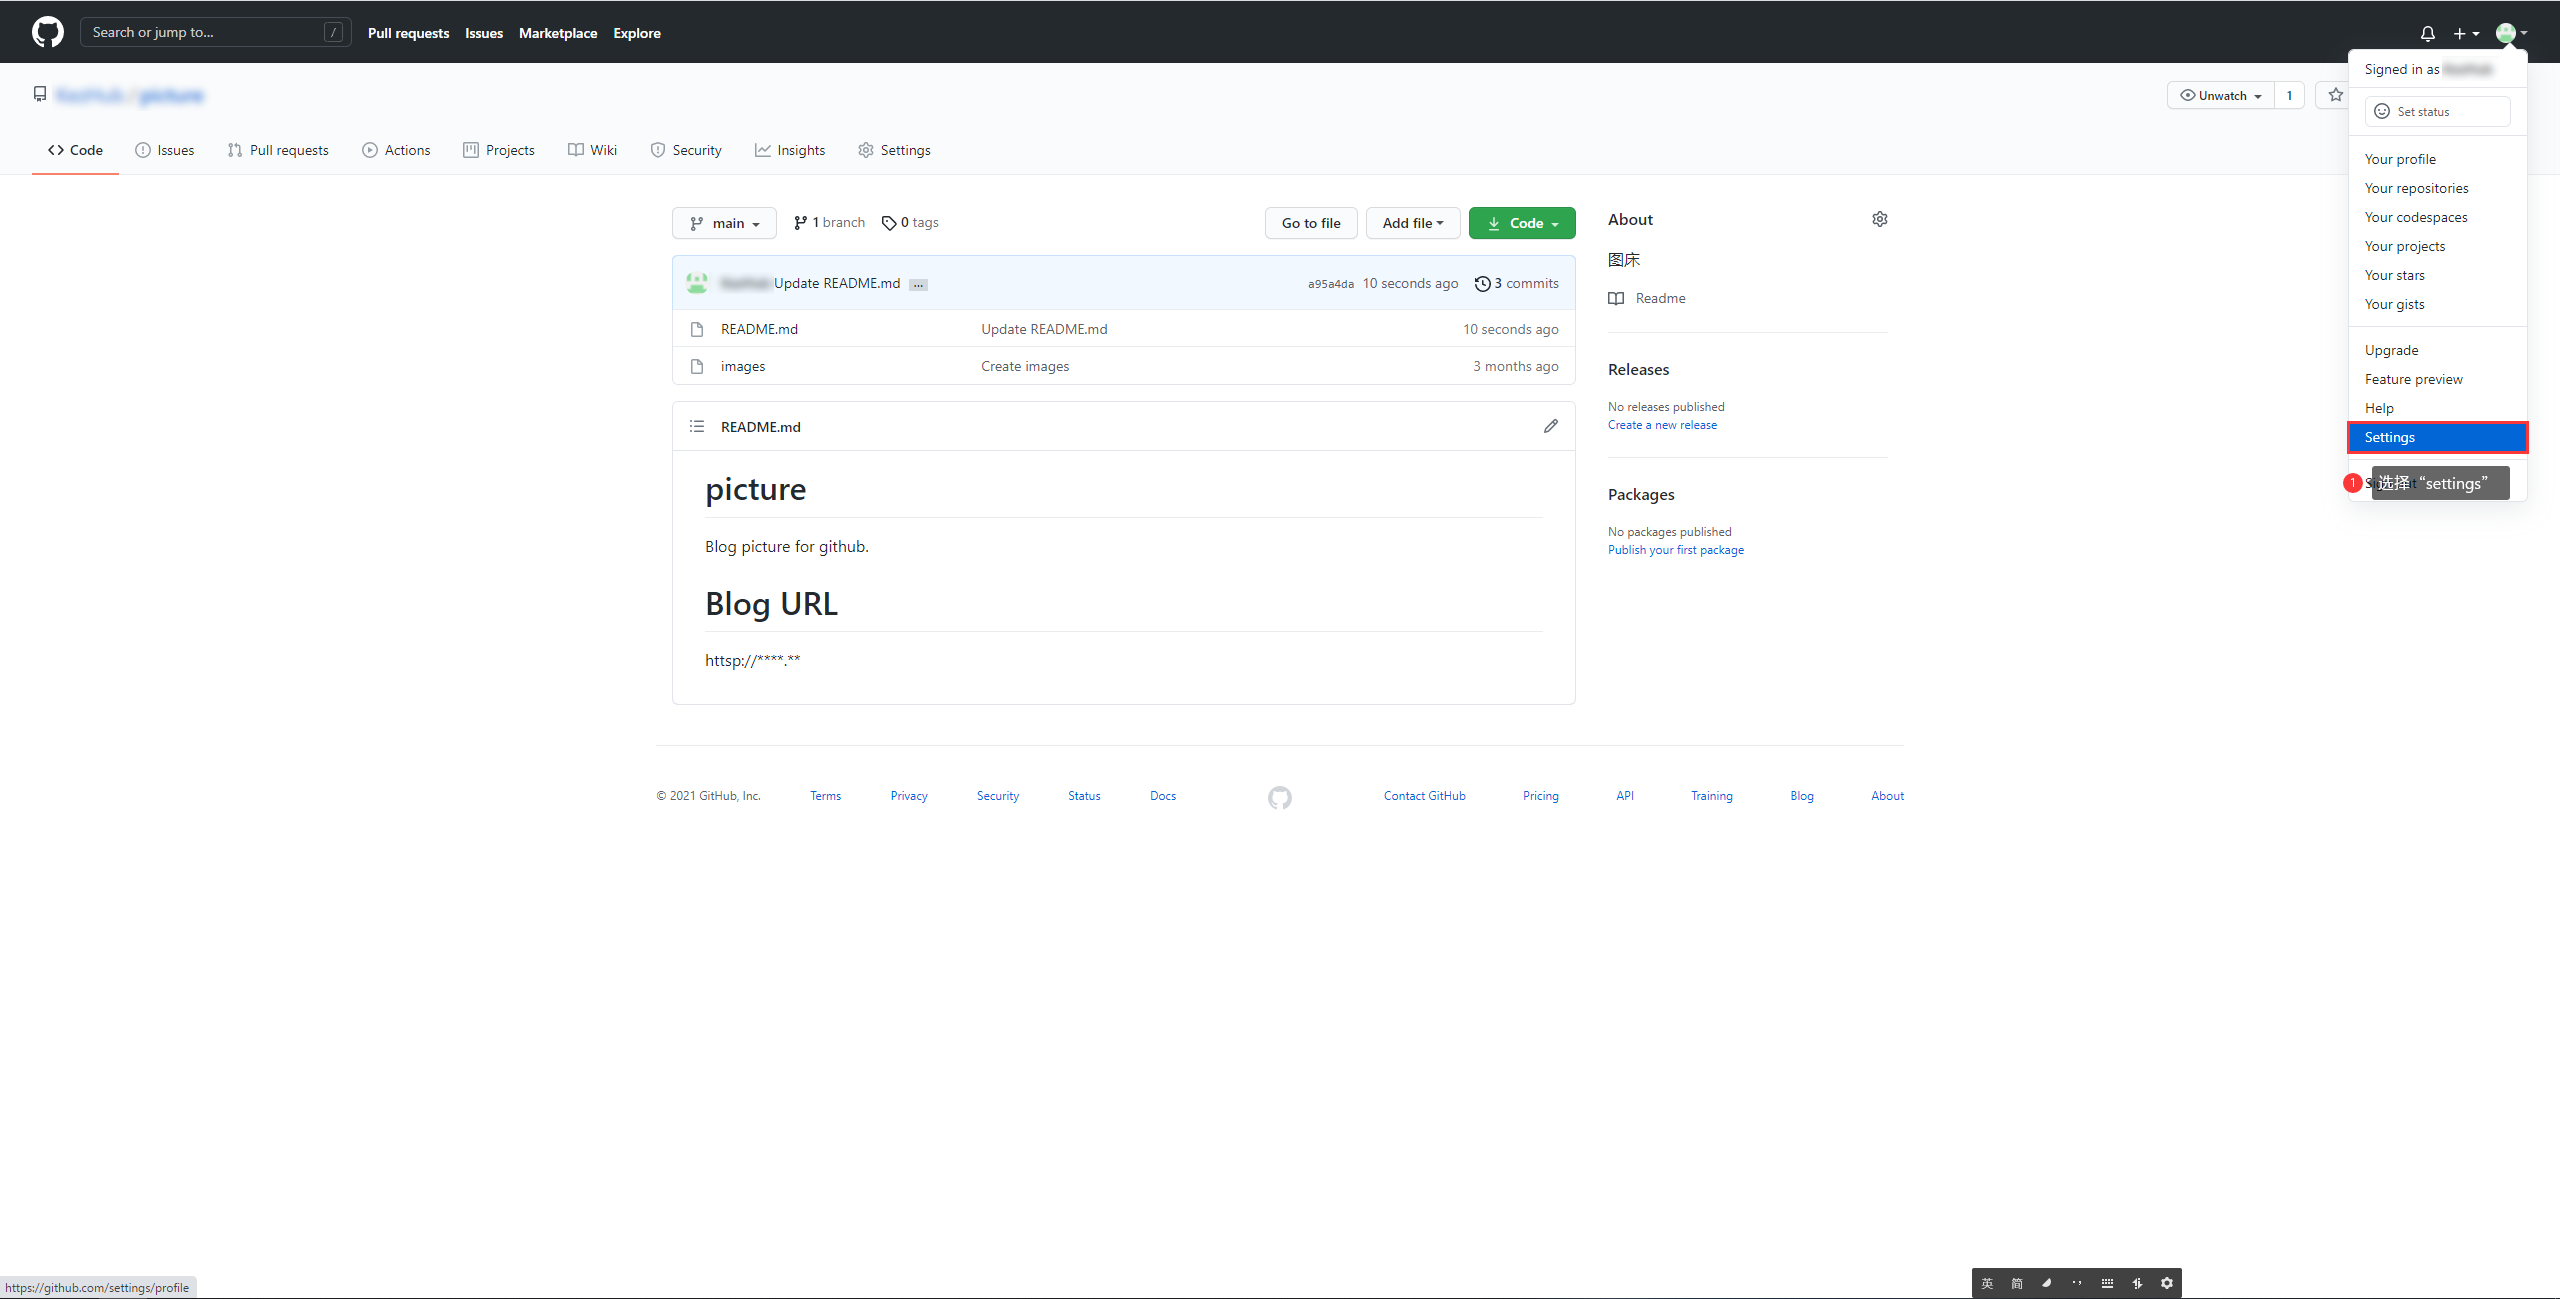View the 0 tags link
Viewport: 2560px width, 1299px height.
pos(910,222)
